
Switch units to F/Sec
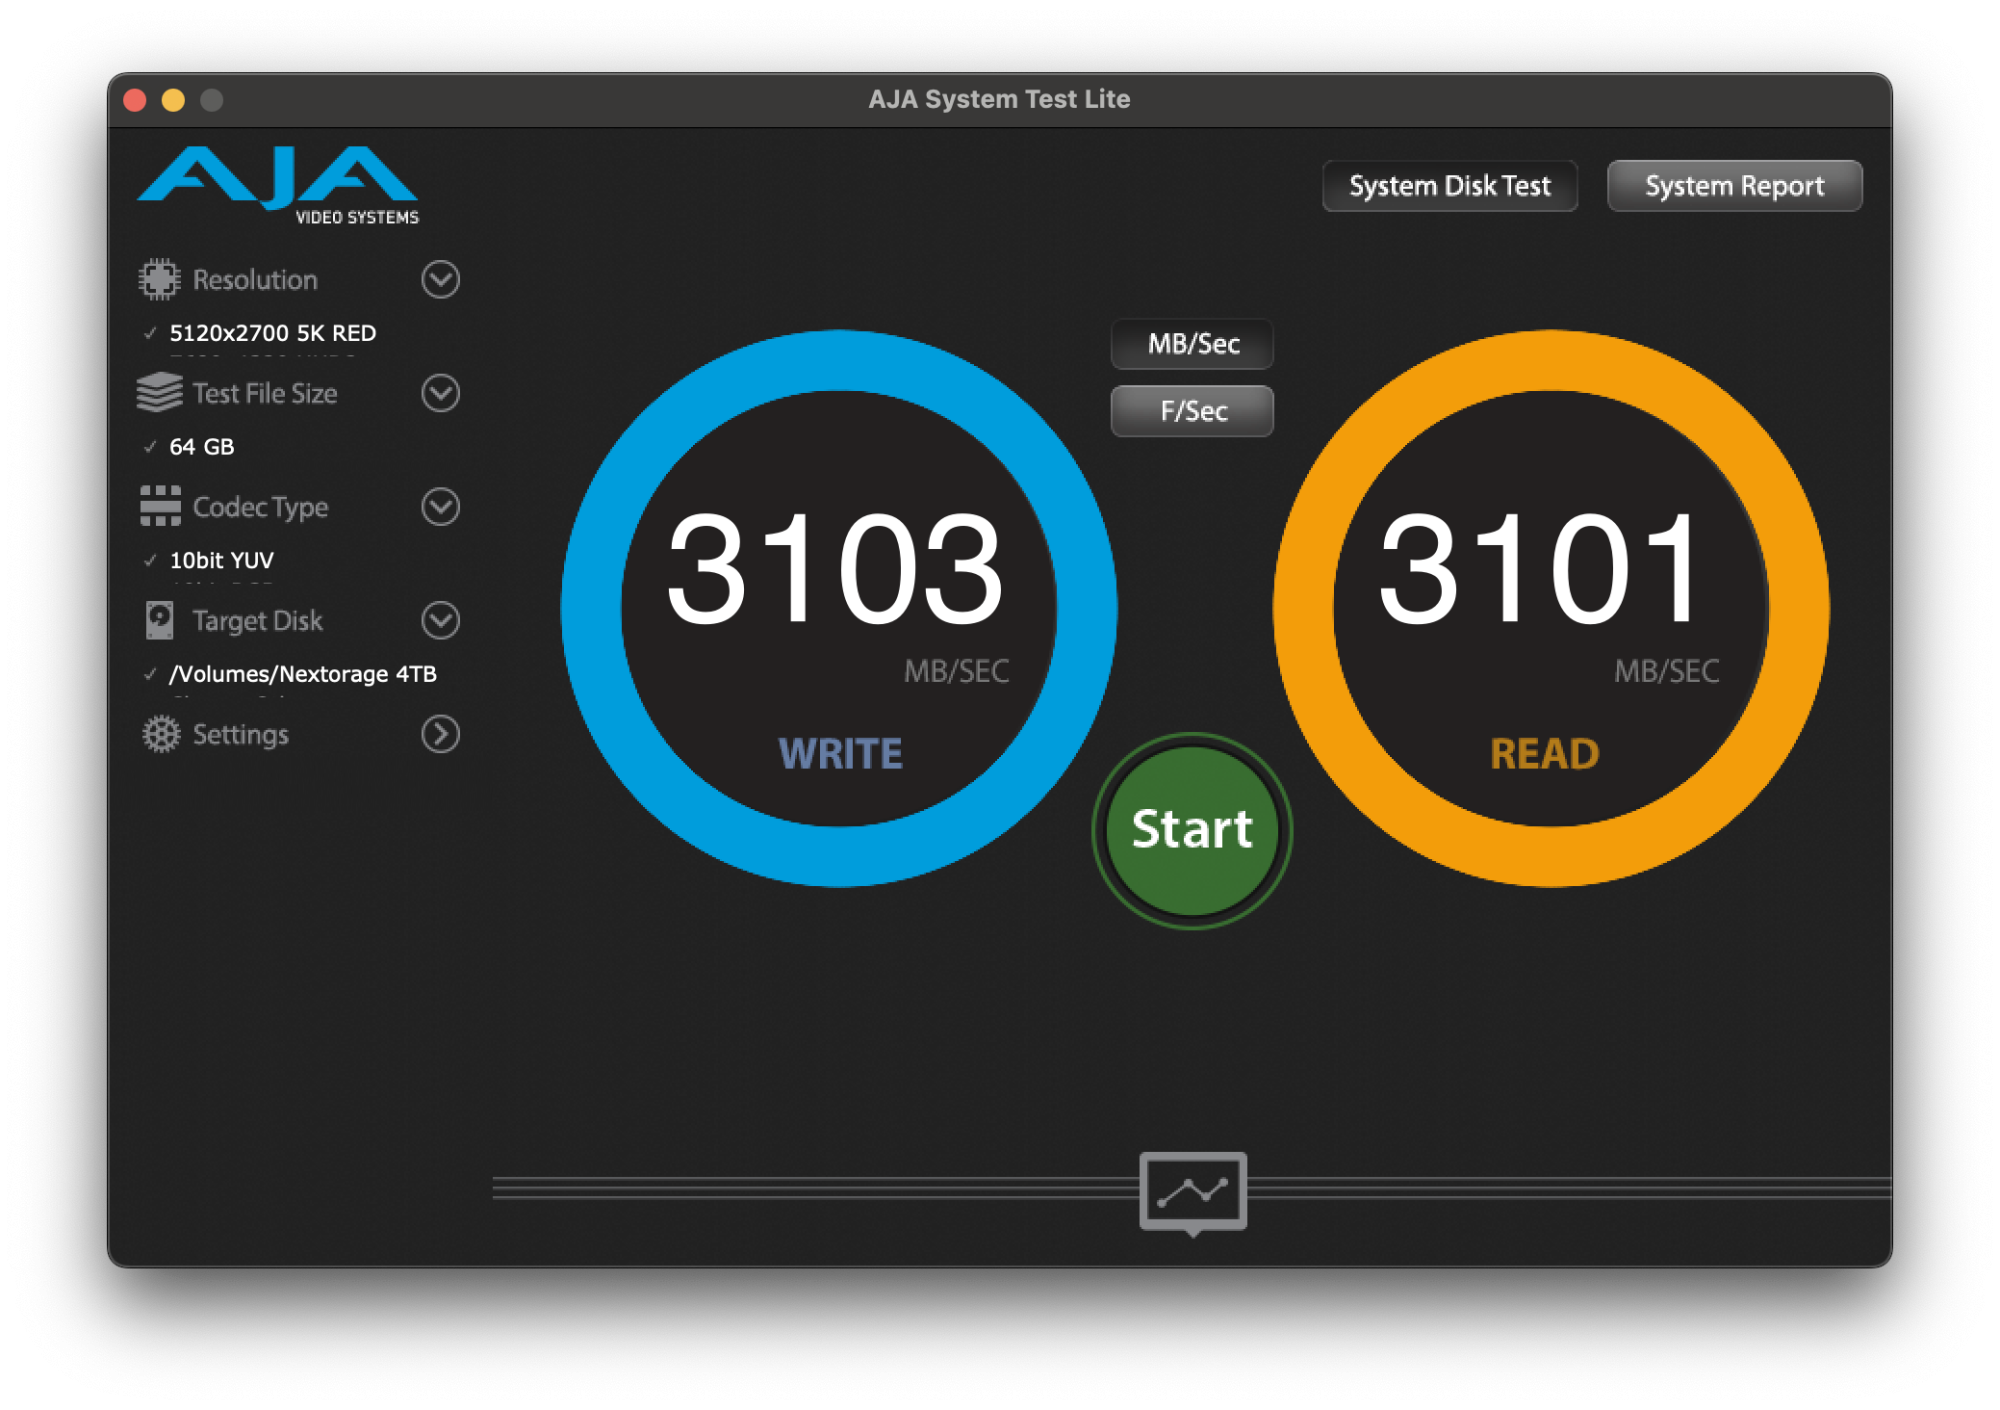coord(1192,411)
